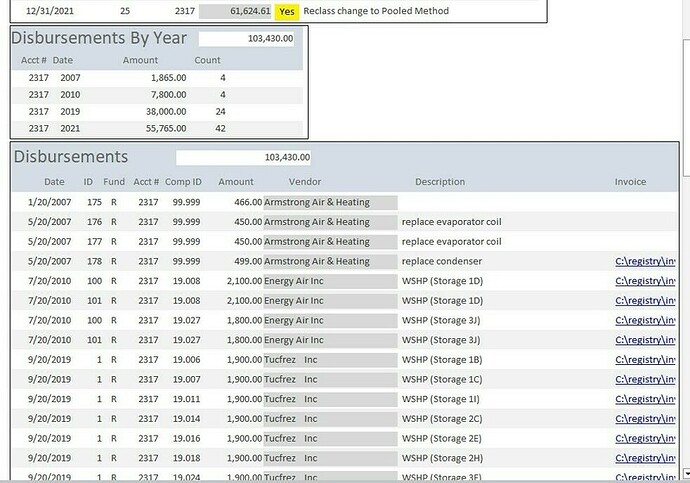The width and height of the screenshot is (690, 483).
Task: Click the count value 42
Action: click(220, 128)
